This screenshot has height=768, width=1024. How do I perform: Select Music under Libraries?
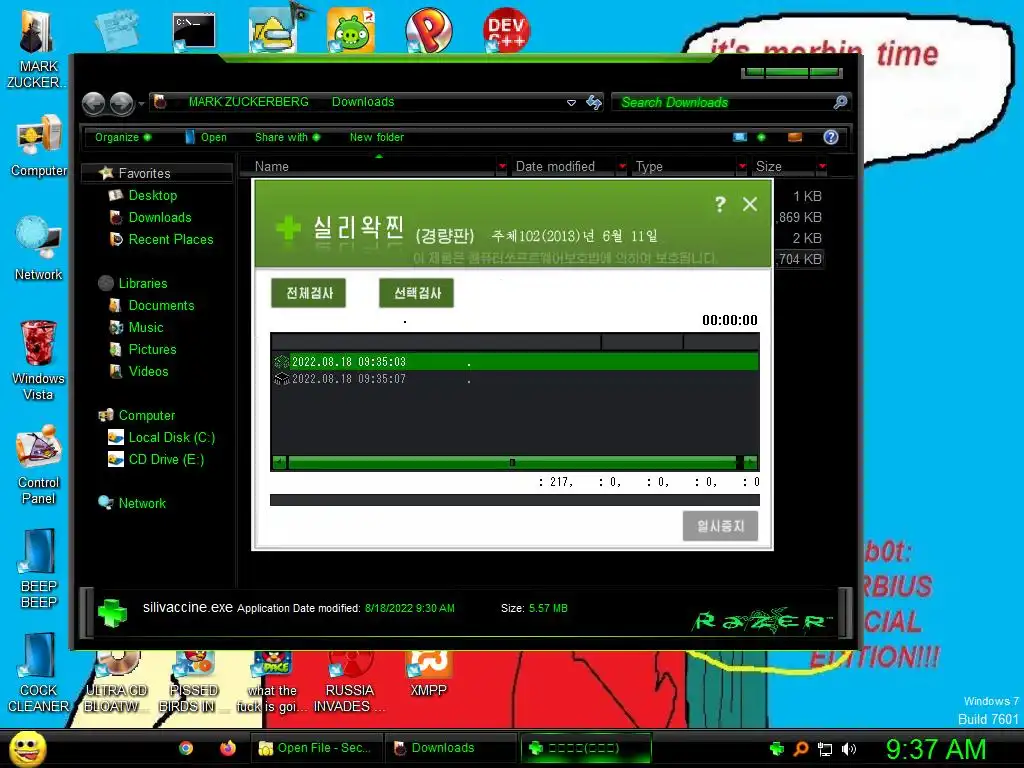point(145,328)
